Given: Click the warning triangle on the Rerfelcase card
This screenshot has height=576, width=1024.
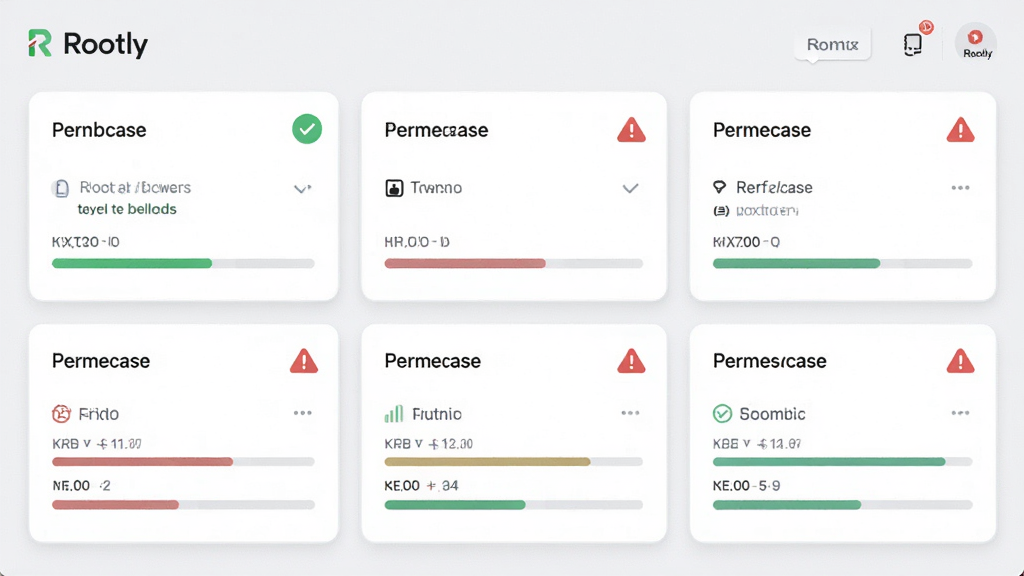Looking at the screenshot, I should coord(960,130).
